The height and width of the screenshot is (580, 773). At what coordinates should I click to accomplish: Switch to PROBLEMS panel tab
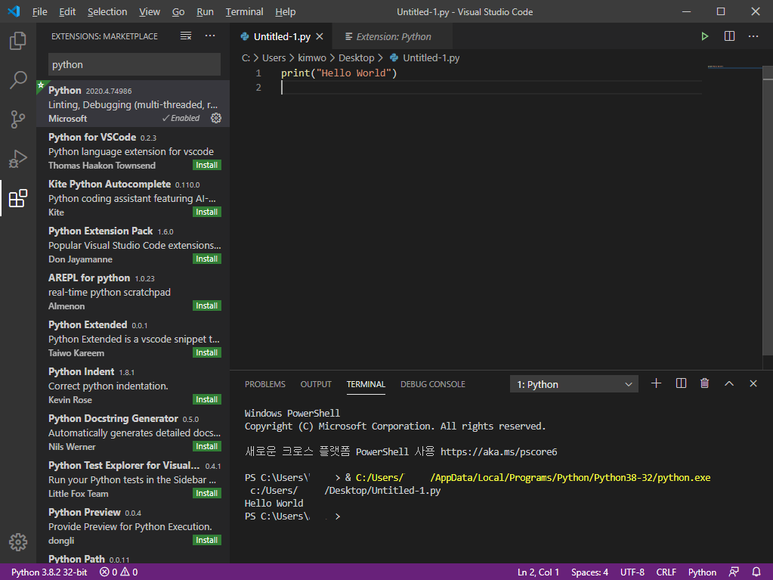(265, 384)
